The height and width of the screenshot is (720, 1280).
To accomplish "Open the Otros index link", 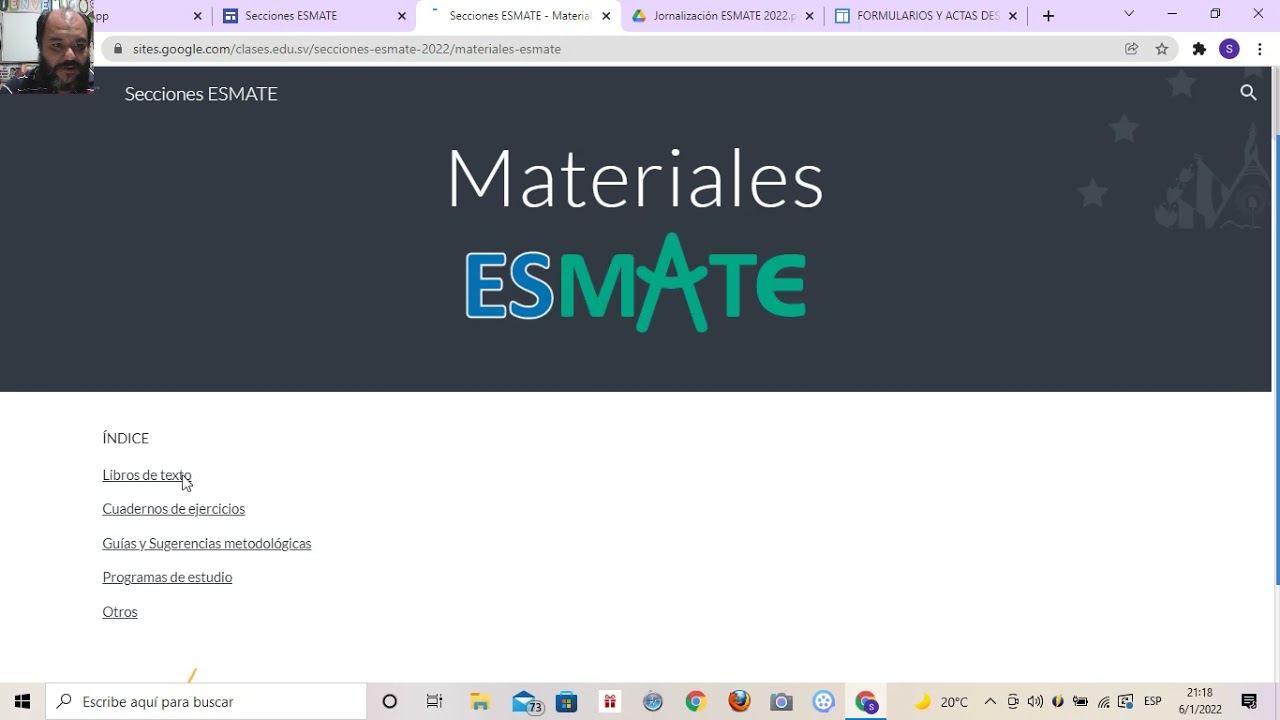I will (x=120, y=612).
